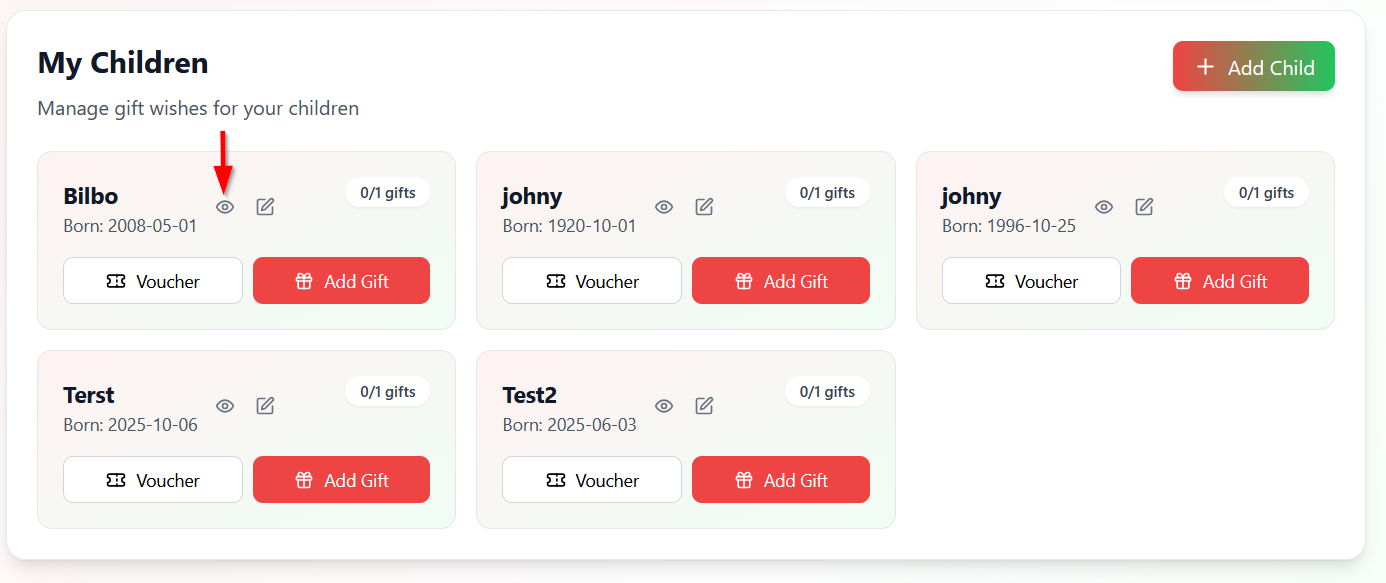Open the edit icon for johny born 1996
The height and width of the screenshot is (583, 1386).
[1144, 207]
